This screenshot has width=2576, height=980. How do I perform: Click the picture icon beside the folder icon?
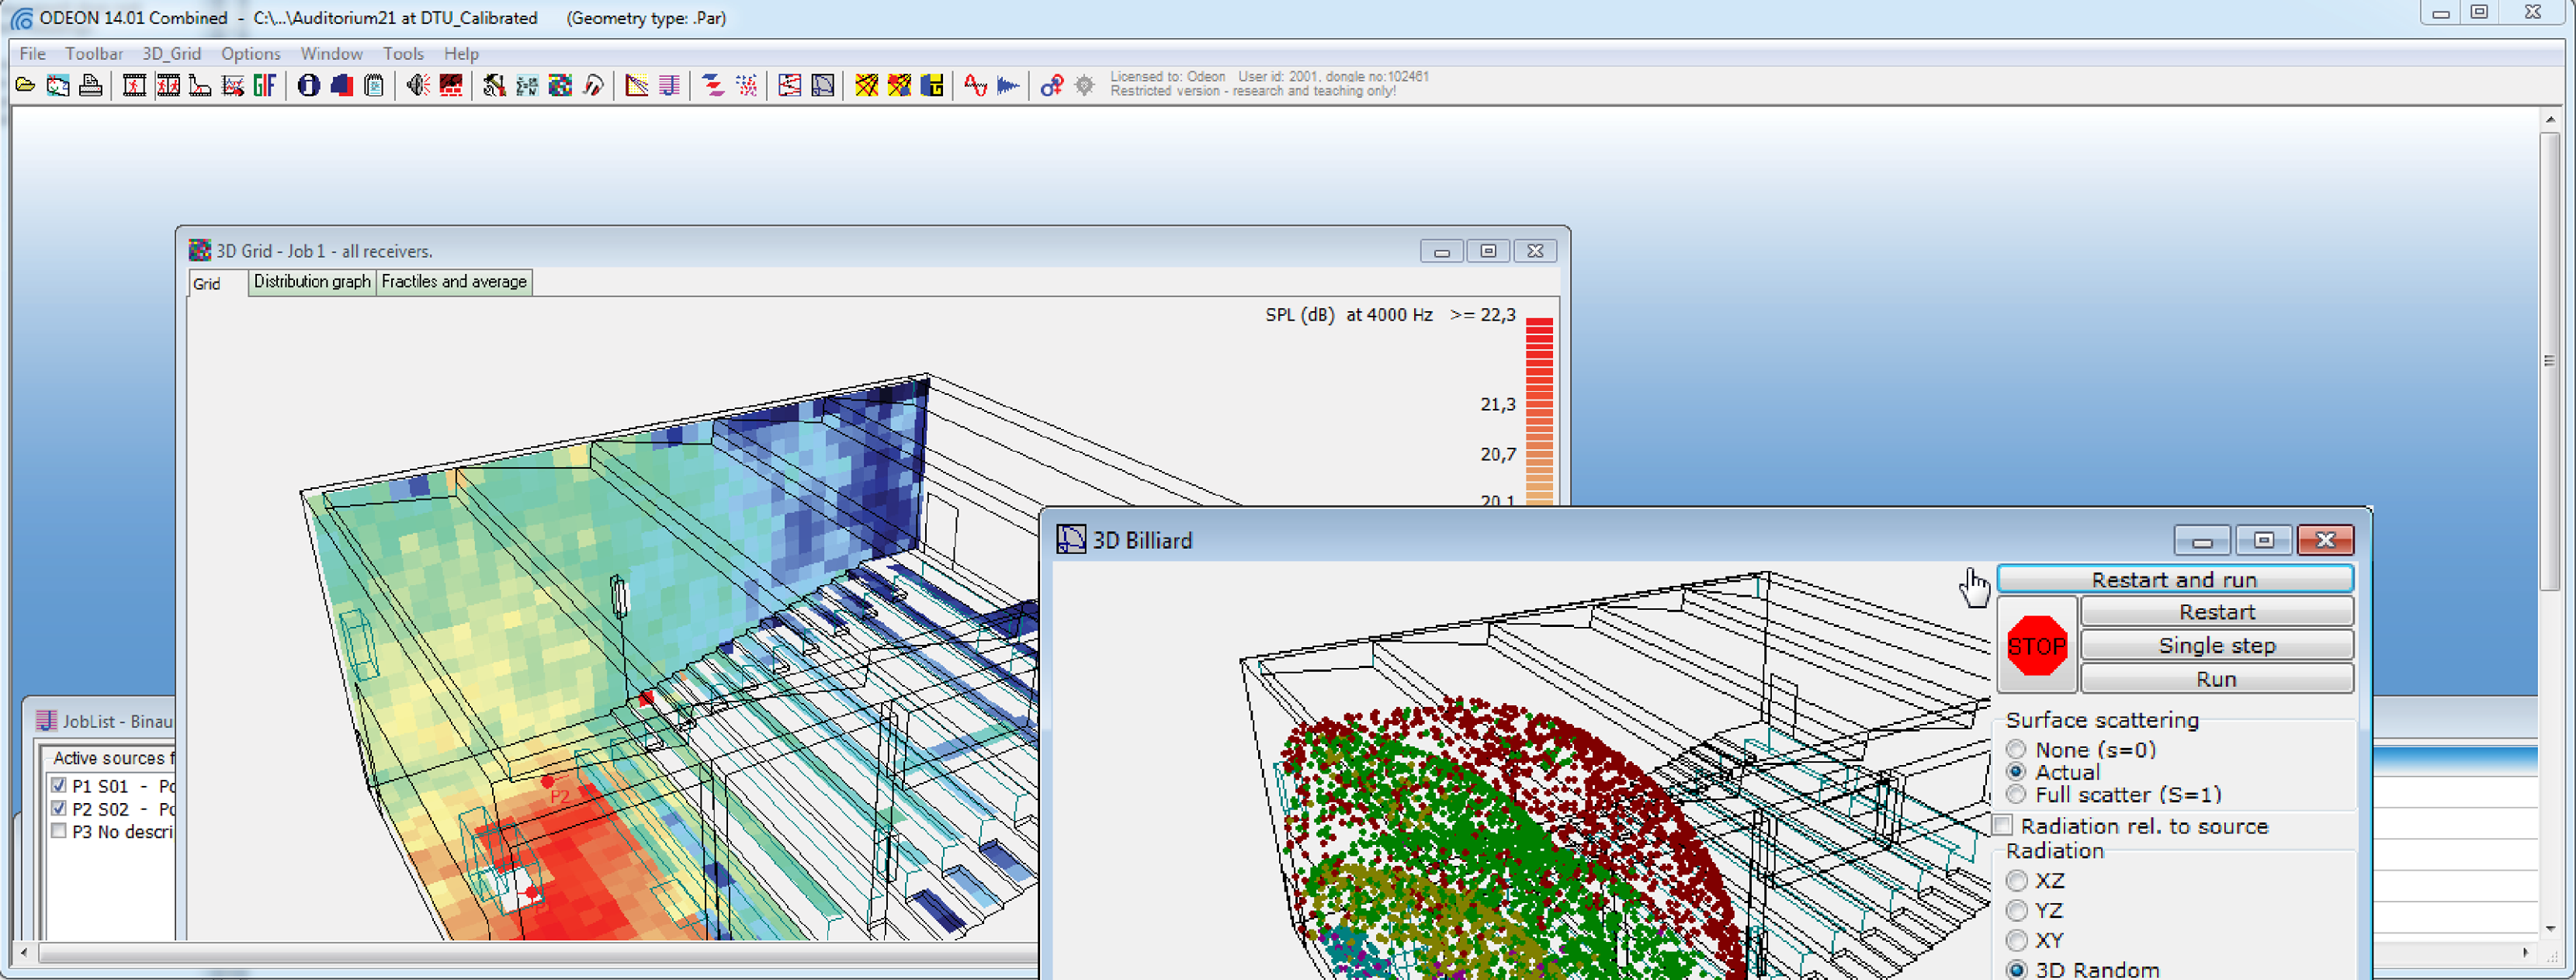click(58, 86)
